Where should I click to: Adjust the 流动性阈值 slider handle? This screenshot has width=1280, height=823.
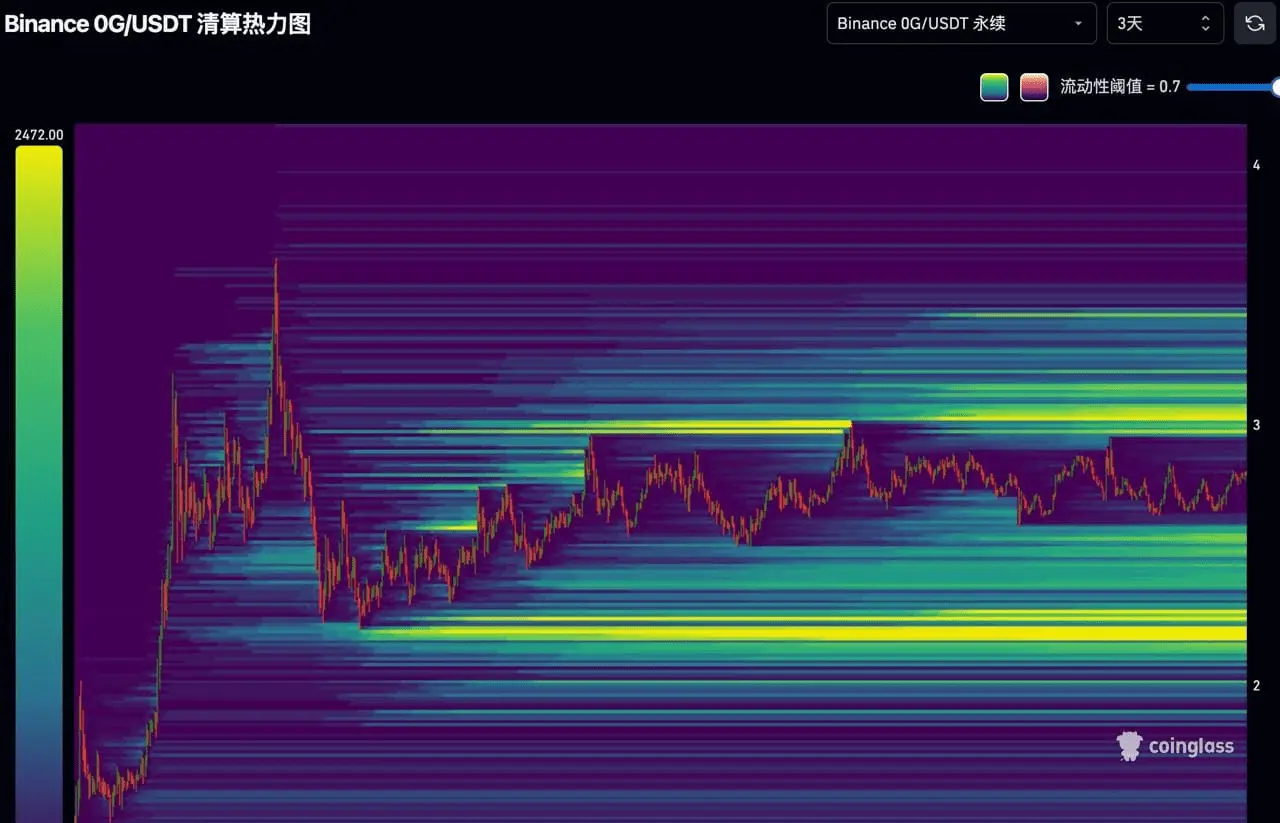1276,87
